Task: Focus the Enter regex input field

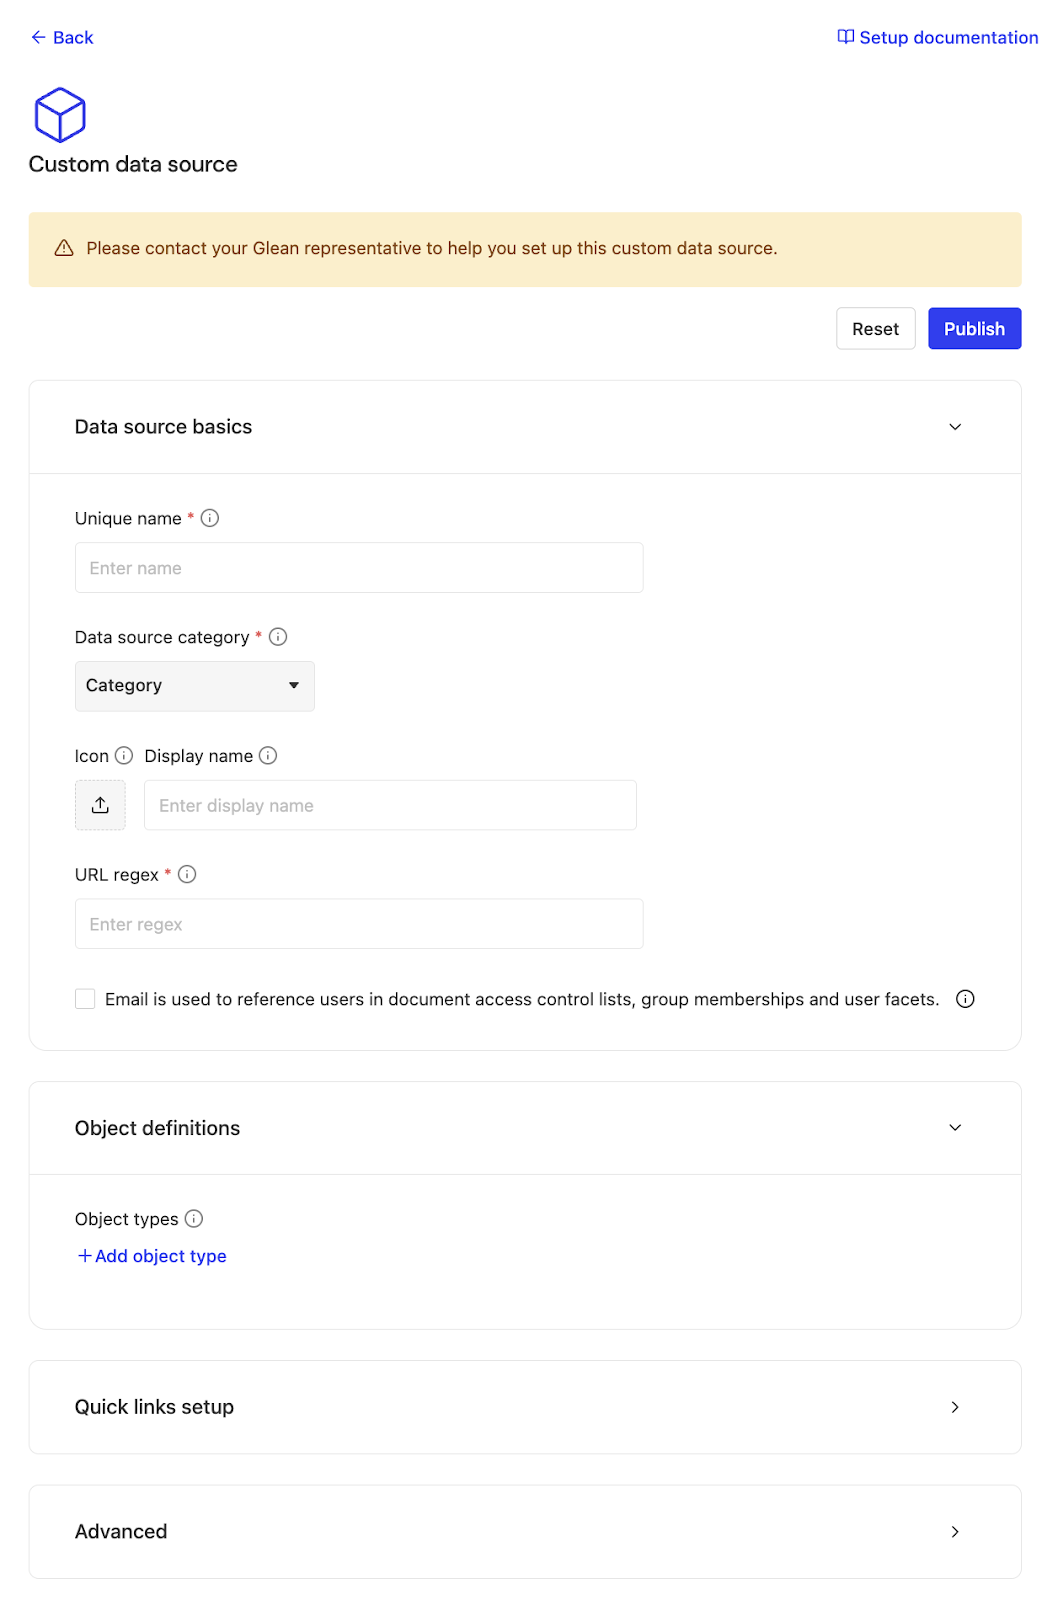Action: [x=359, y=924]
